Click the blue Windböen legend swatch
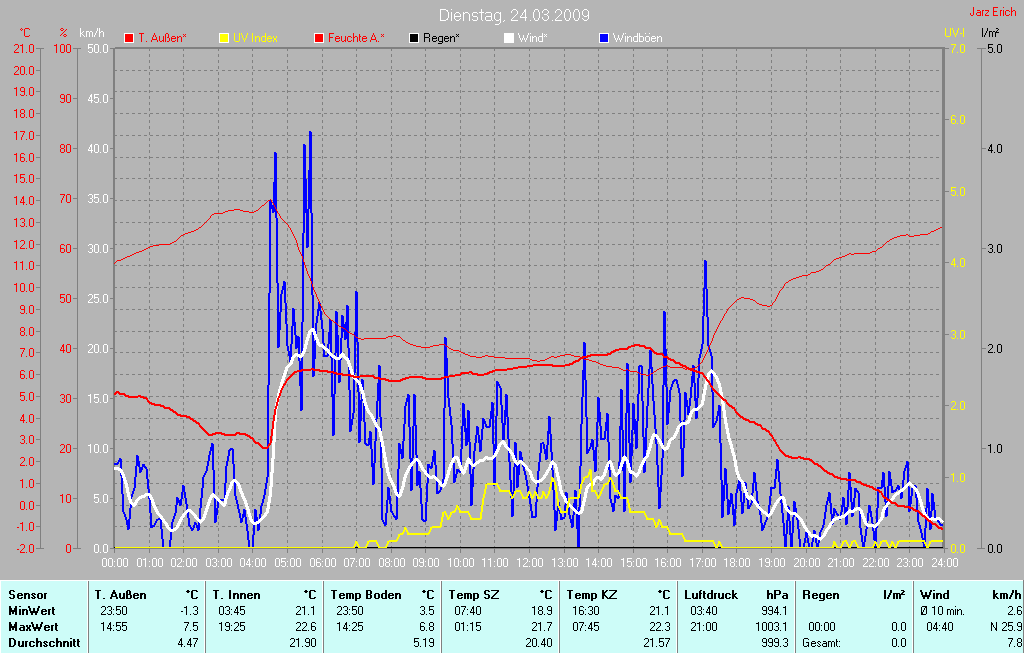The width and height of the screenshot is (1024, 653). tap(604, 39)
